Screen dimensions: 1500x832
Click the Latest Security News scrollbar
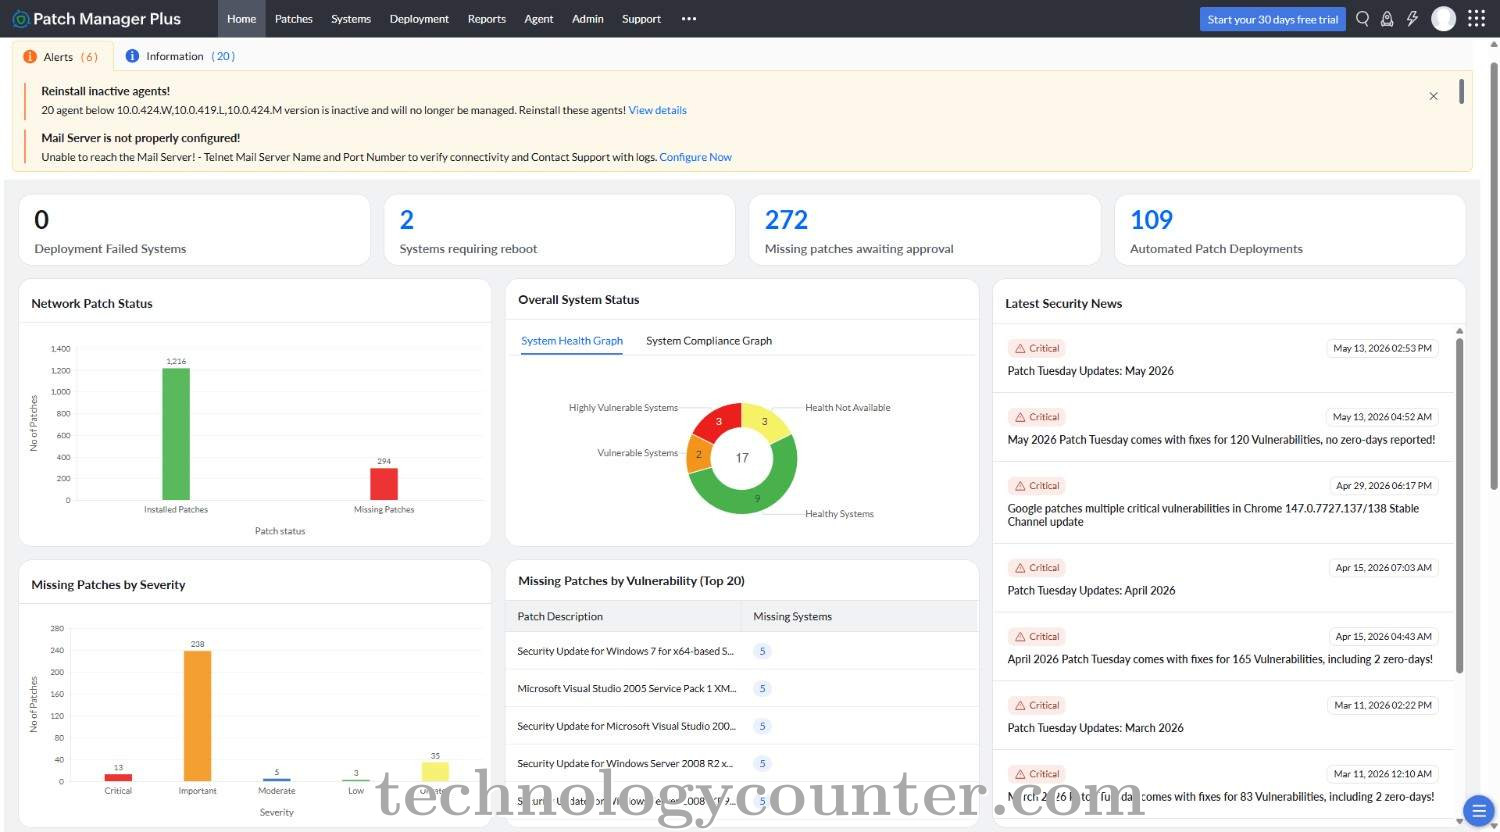[1459, 505]
